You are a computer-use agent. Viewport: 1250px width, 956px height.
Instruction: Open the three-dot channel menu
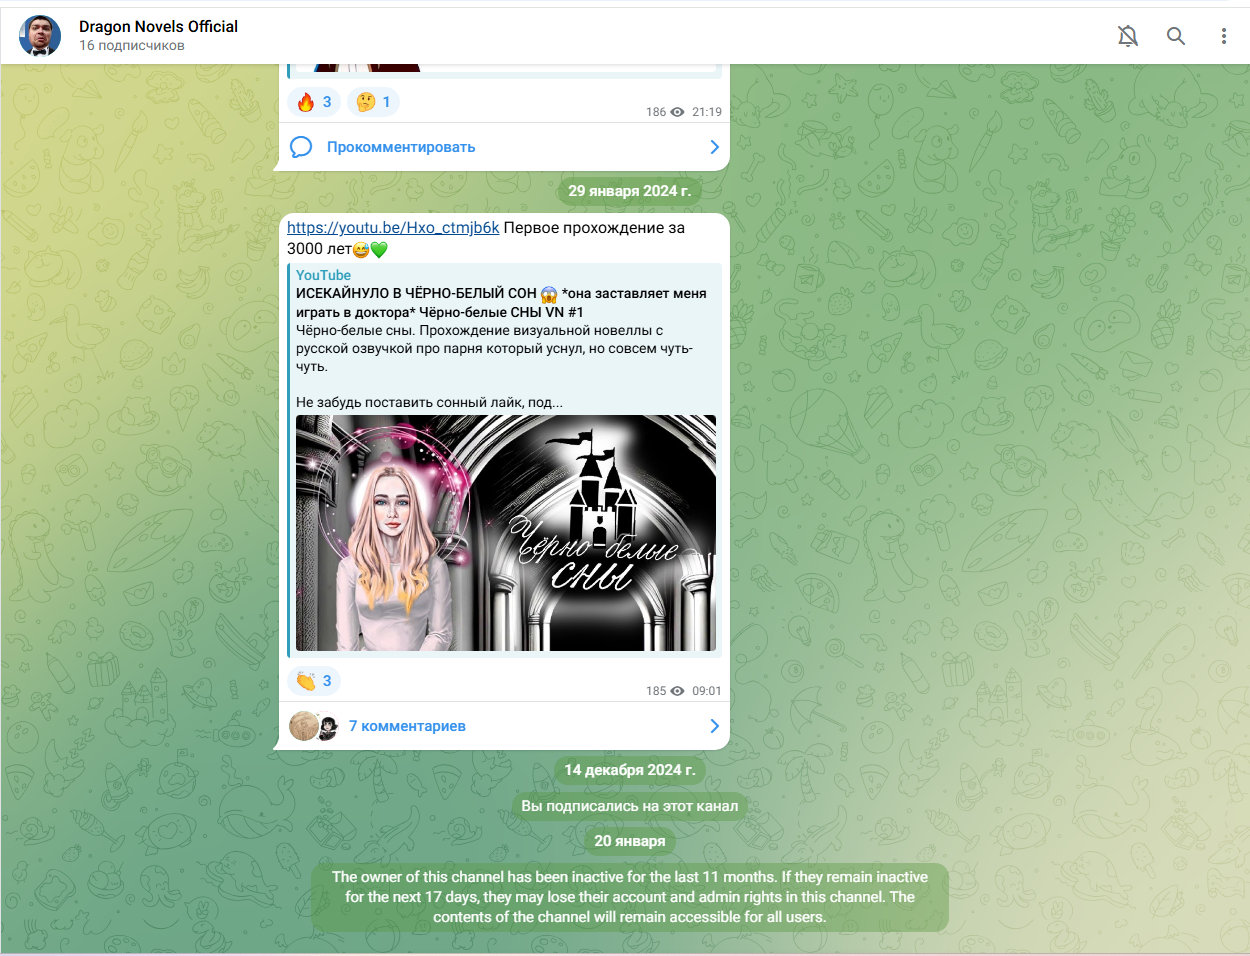coord(1224,36)
